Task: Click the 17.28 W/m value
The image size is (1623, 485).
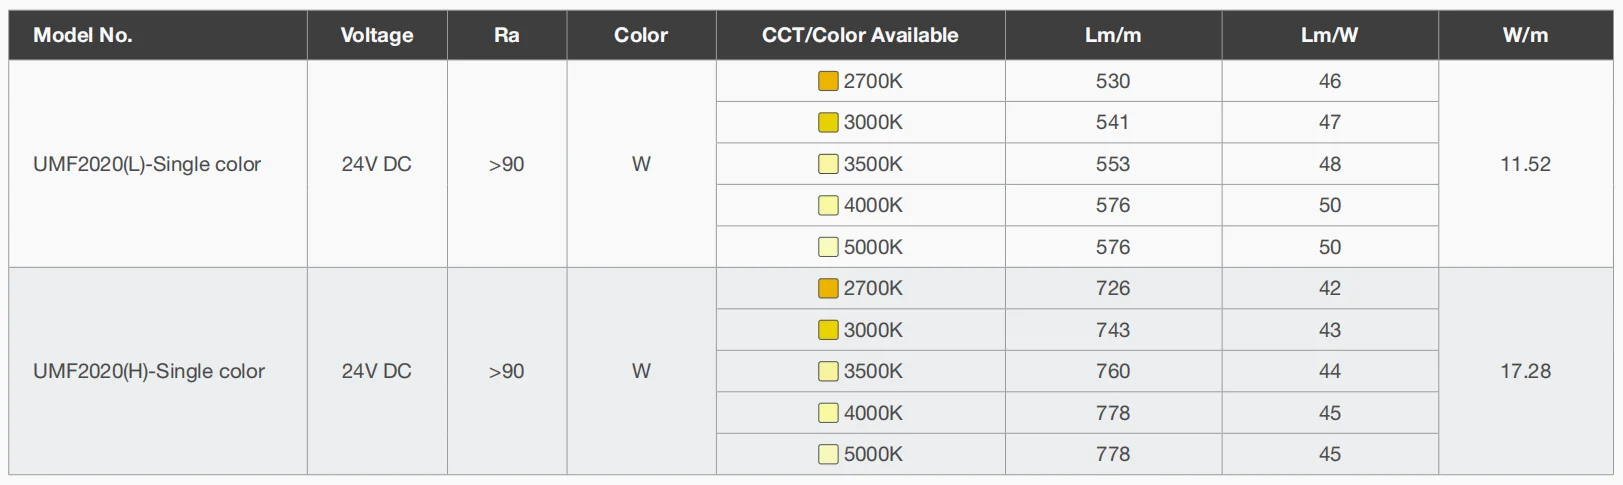Action: [x=1525, y=371]
